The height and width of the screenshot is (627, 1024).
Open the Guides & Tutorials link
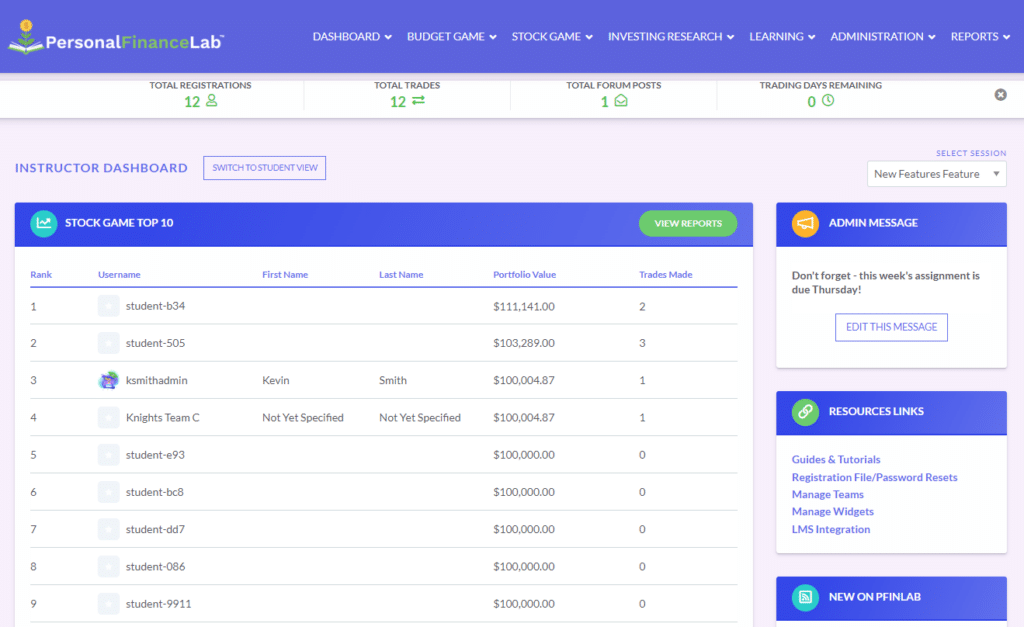tap(836, 459)
